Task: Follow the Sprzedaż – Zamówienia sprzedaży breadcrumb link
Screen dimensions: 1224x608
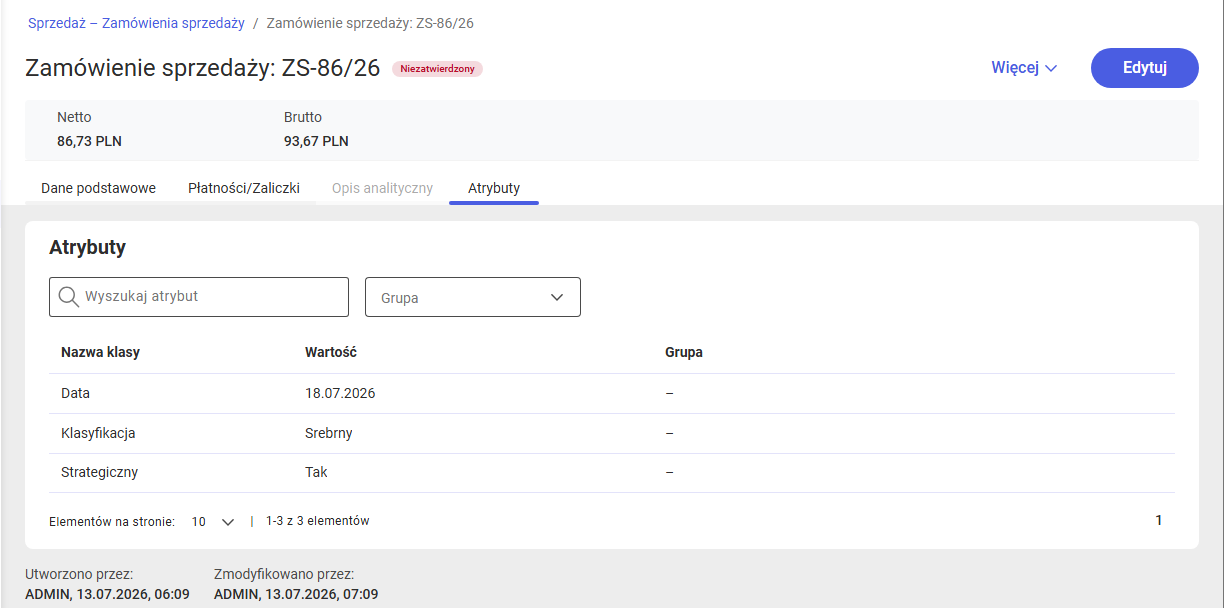Action: pyautogui.click(x=136, y=22)
